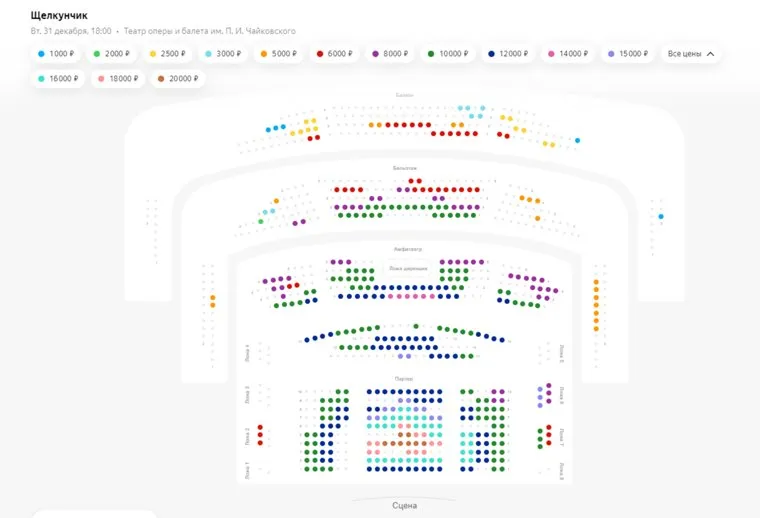This screenshot has width=760, height=518.
Task: Pick the 12000 ₽ price filter
Action: pos(510,53)
